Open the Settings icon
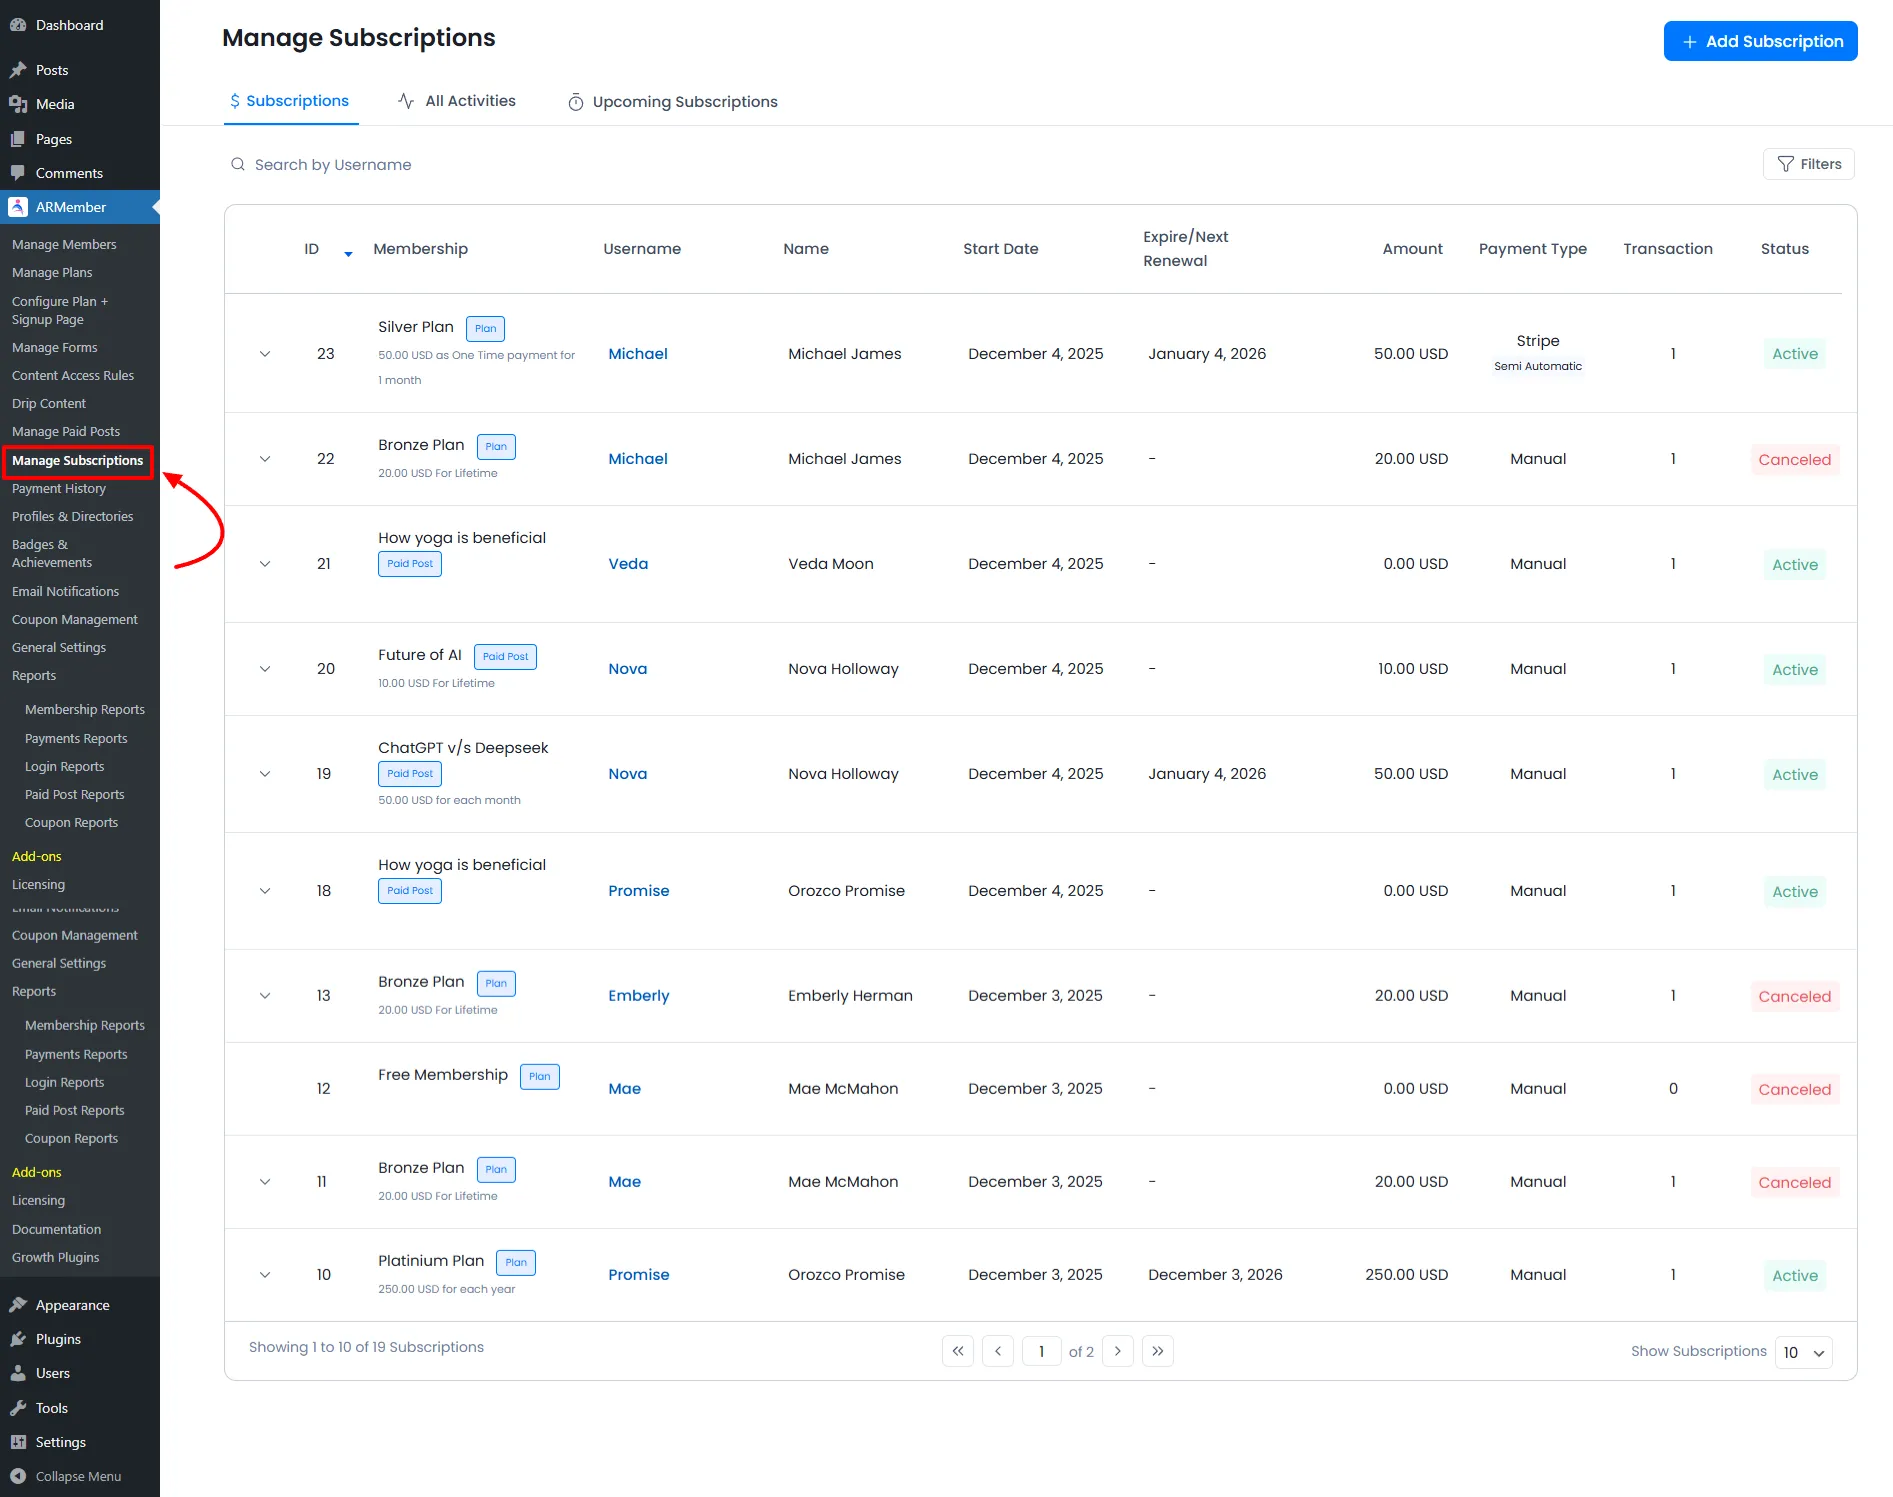This screenshot has width=1893, height=1497. tap(18, 1442)
